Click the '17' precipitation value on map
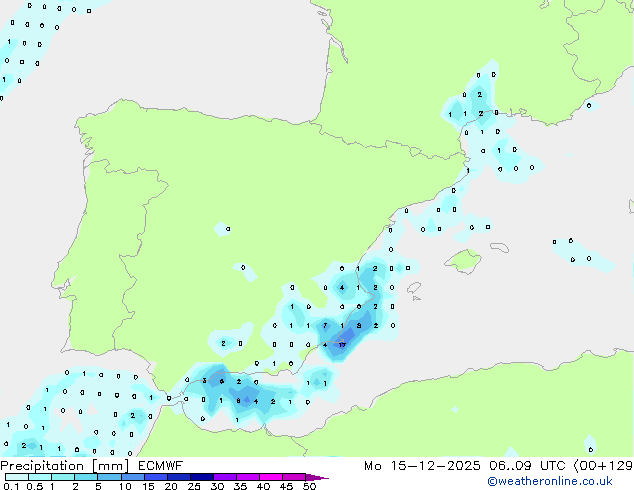The height and width of the screenshot is (490, 634). pyautogui.click(x=342, y=345)
